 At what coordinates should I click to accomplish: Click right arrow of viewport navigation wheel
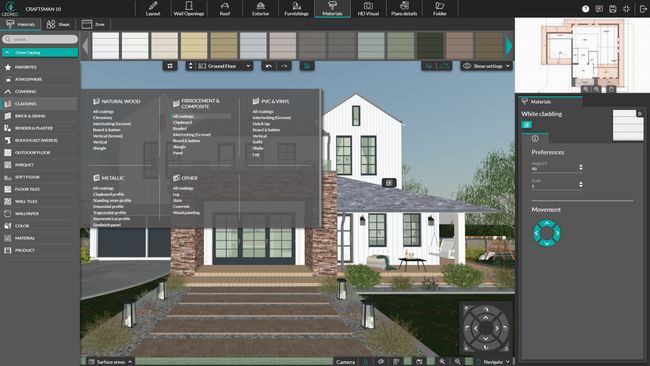(x=497, y=328)
